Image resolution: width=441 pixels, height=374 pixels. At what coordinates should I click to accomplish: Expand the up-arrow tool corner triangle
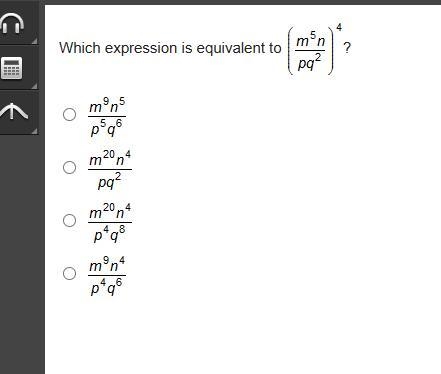35,131
